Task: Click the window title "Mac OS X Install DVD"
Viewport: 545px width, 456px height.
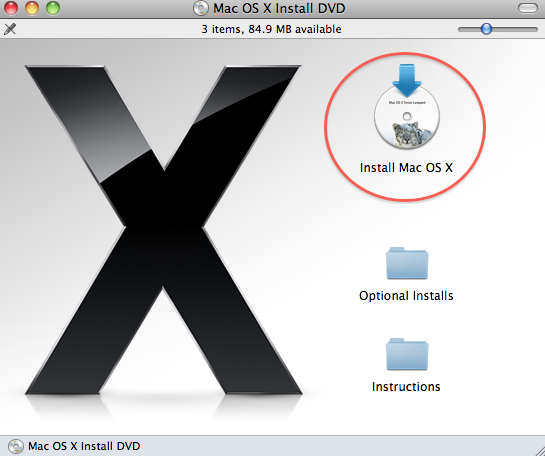Action: [279, 8]
